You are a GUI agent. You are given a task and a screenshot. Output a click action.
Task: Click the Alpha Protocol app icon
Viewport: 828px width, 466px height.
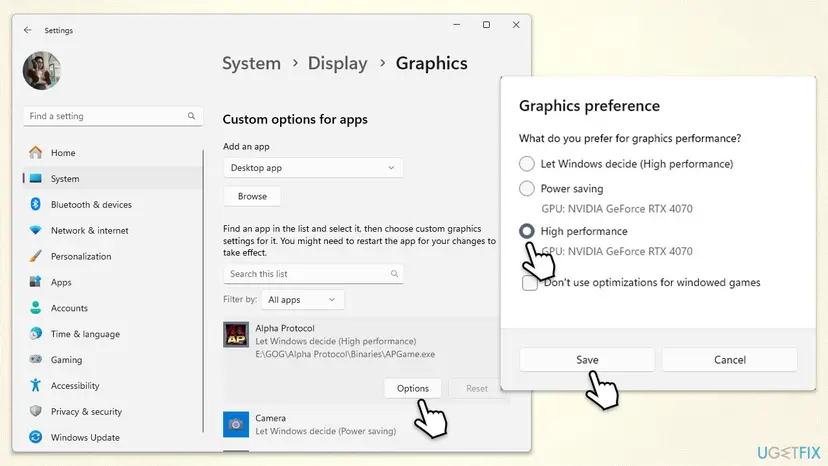click(236, 334)
